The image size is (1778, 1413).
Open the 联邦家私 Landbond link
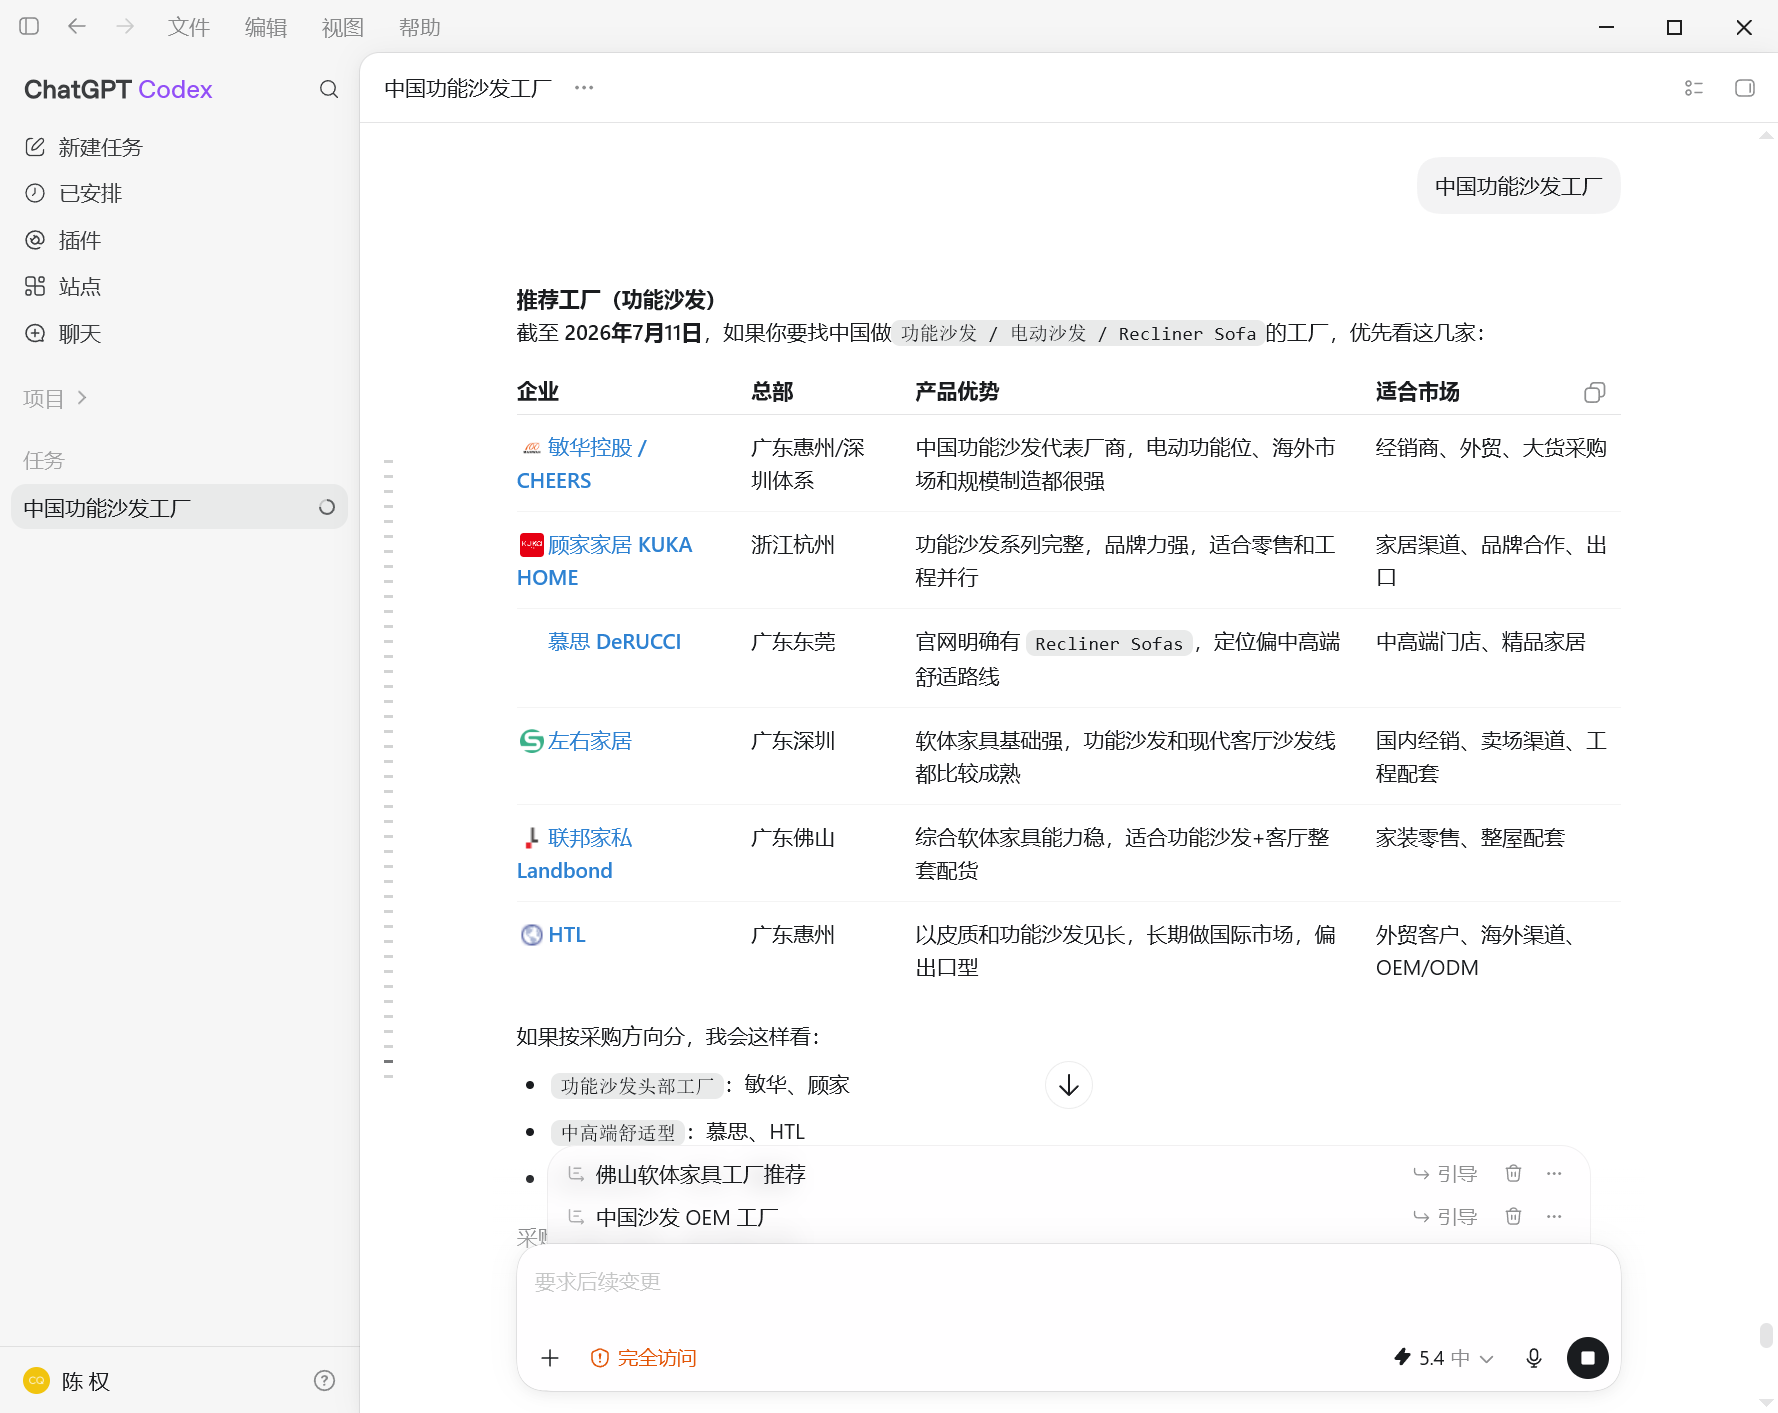[x=576, y=854]
